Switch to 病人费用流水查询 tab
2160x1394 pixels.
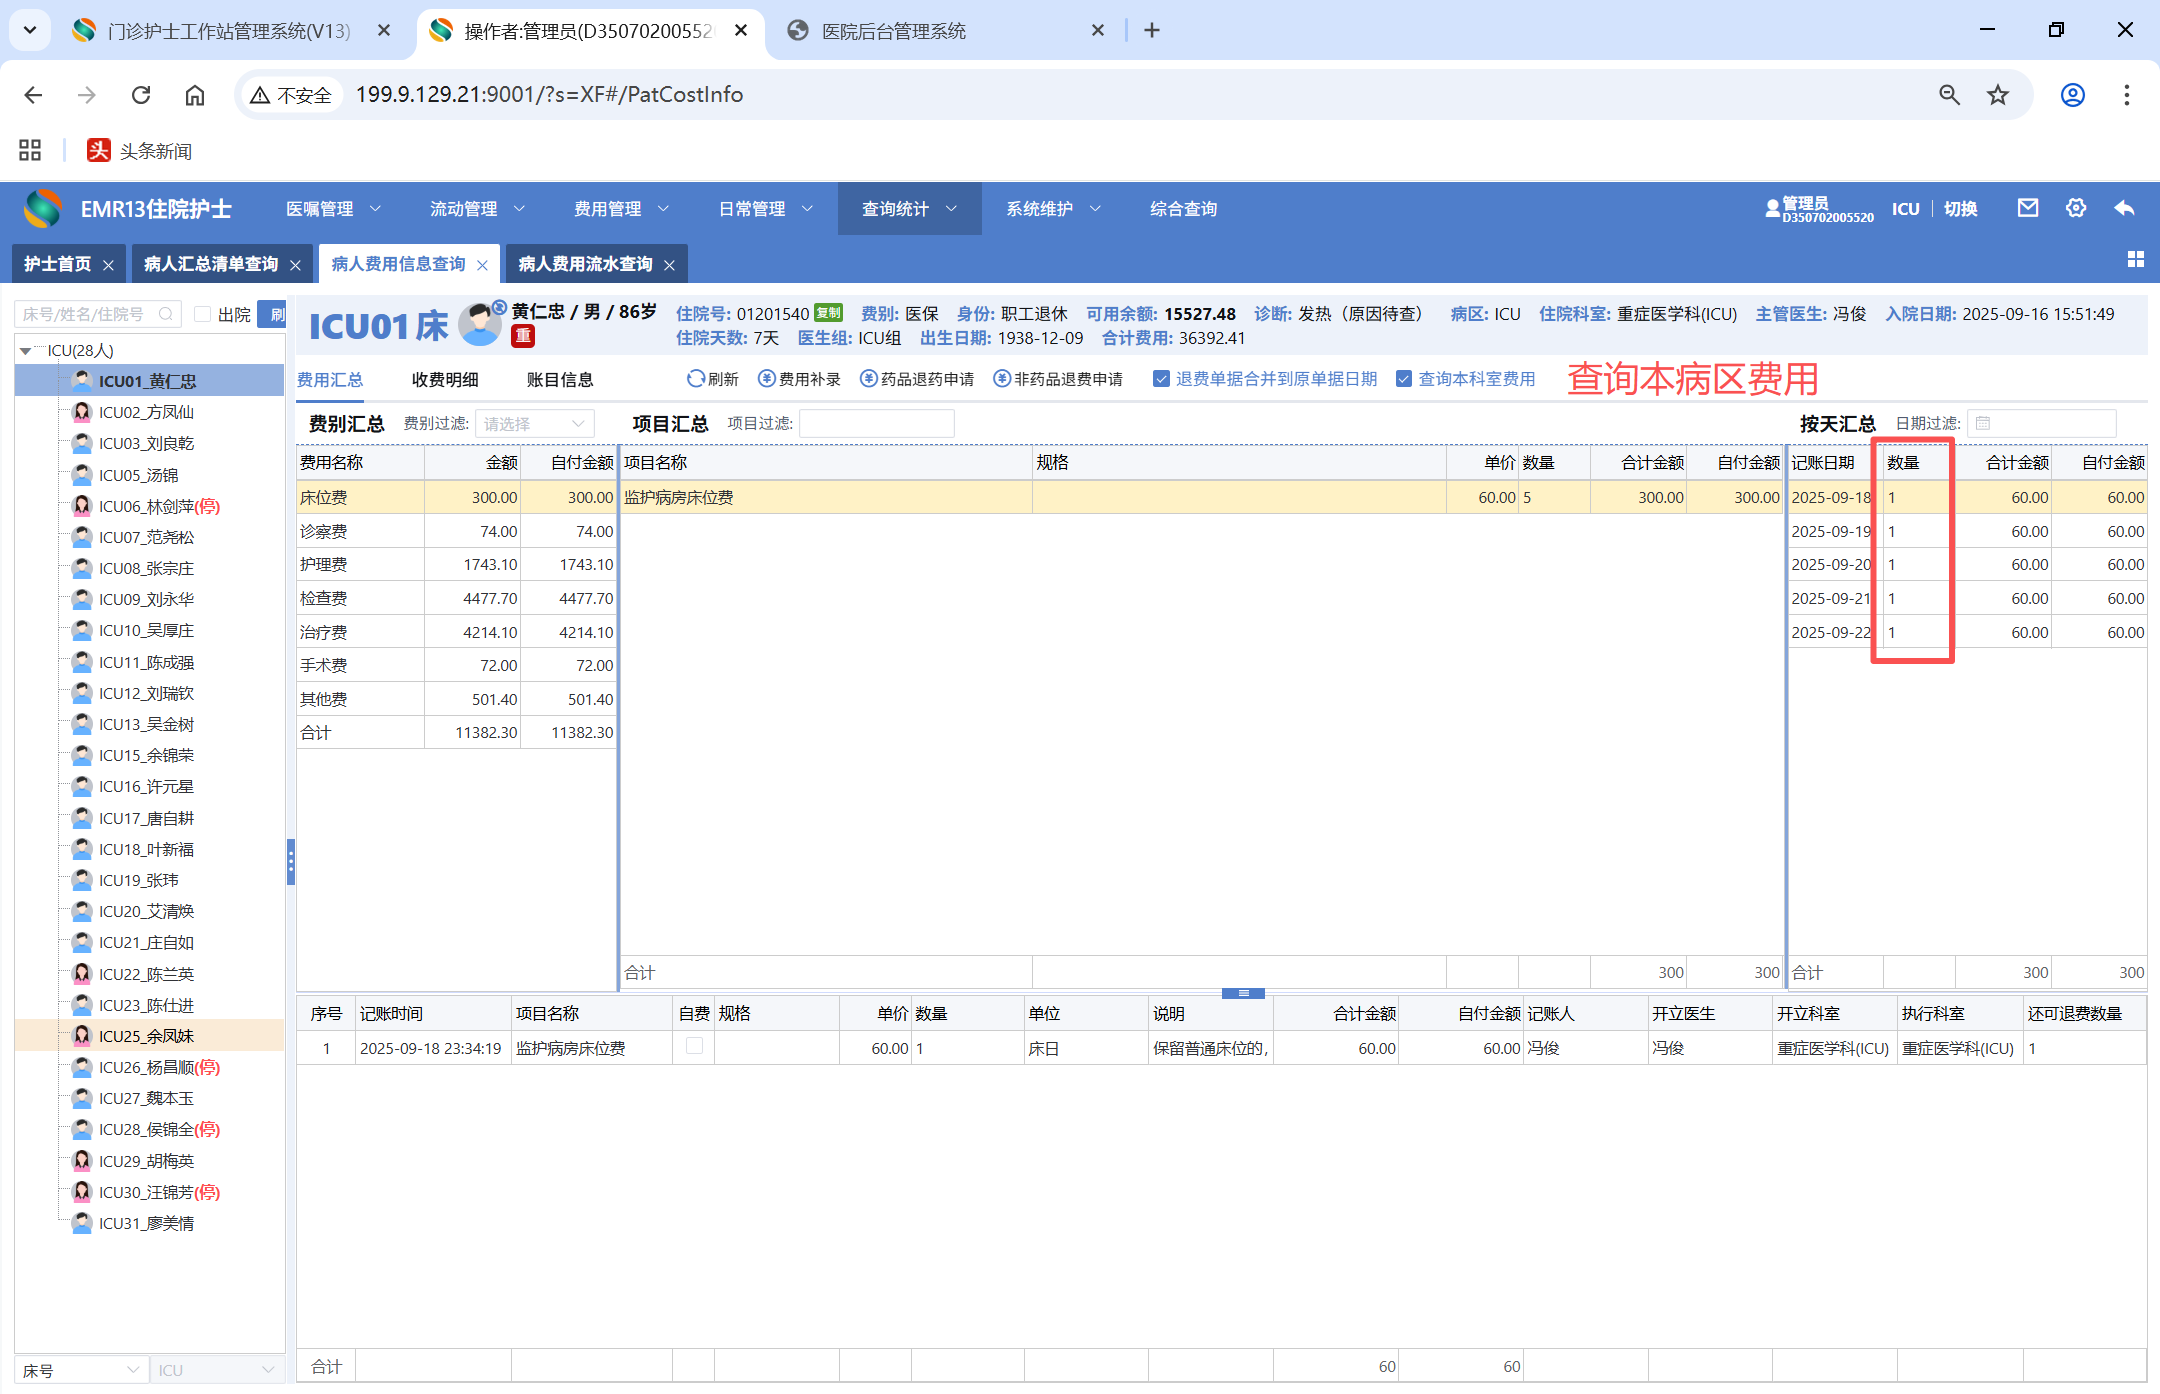[x=585, y=264]
